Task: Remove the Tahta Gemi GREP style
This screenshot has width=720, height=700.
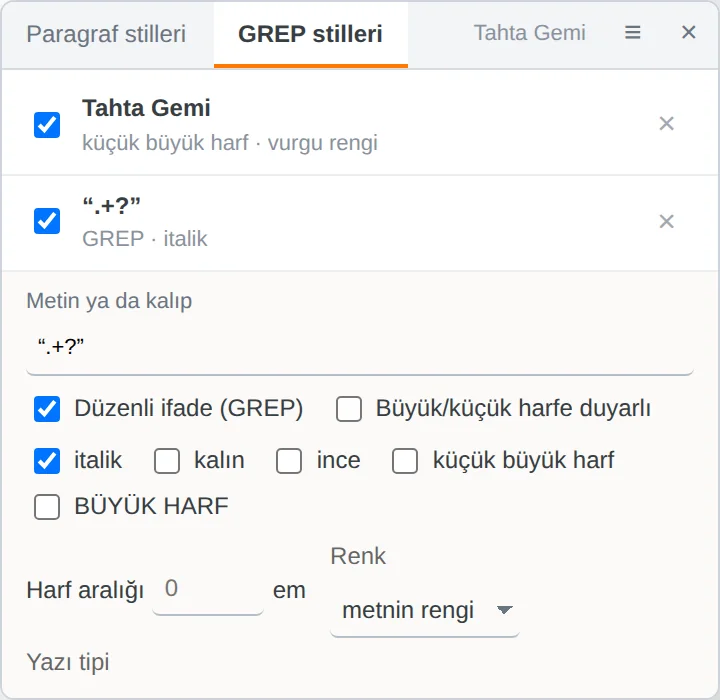Action: [x=666, y=124]
